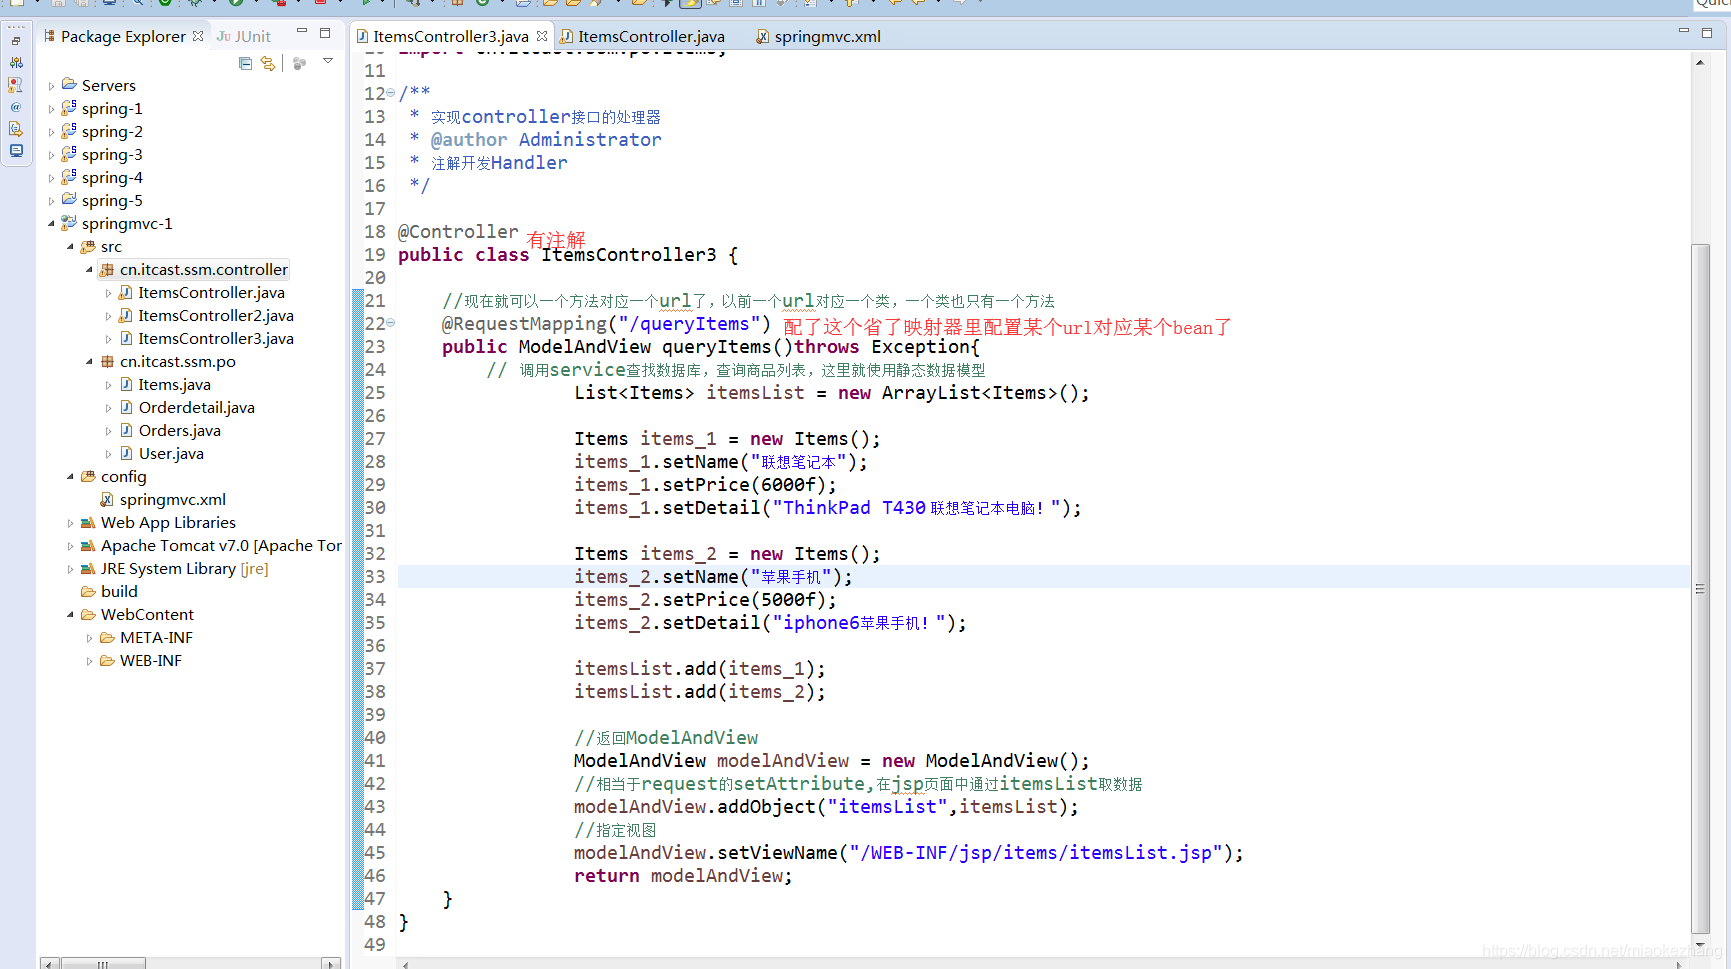Click "return modelAndView;" on line 46
Viewport: 1731px width, 969px height.
pos(683,876)
